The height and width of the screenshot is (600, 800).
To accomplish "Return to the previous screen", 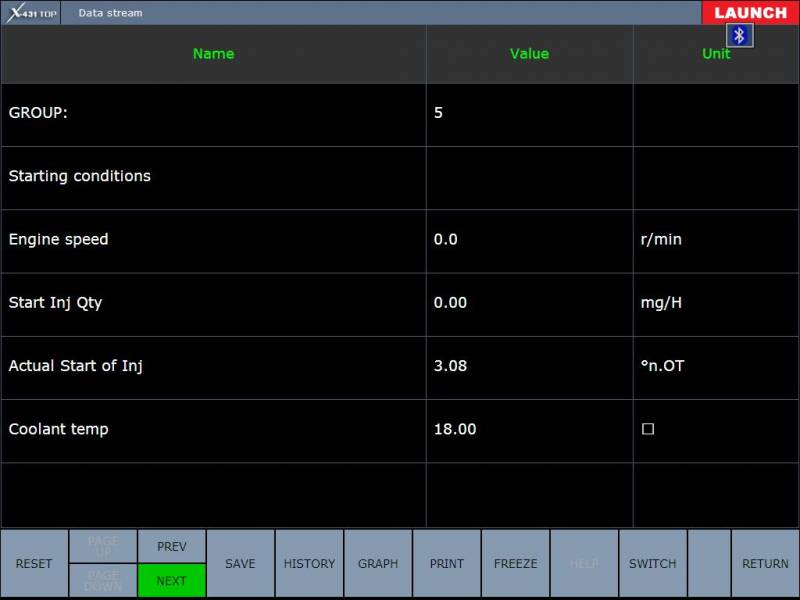I will coord(765,564).
